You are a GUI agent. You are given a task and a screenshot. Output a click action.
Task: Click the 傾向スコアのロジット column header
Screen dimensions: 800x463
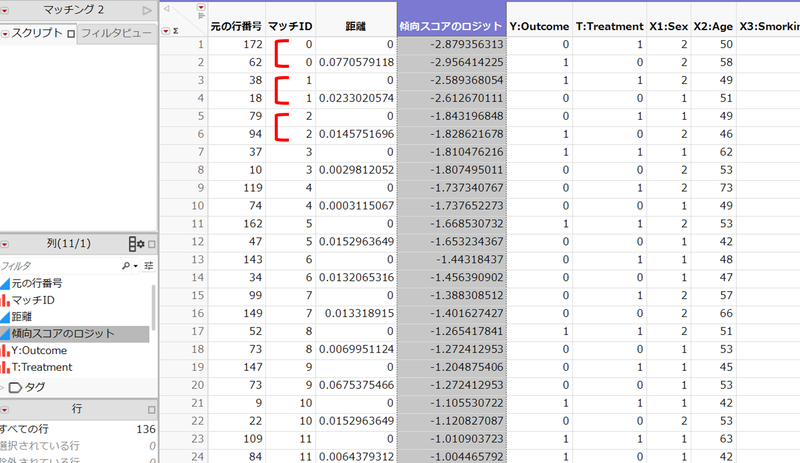[x=452, y=27]
